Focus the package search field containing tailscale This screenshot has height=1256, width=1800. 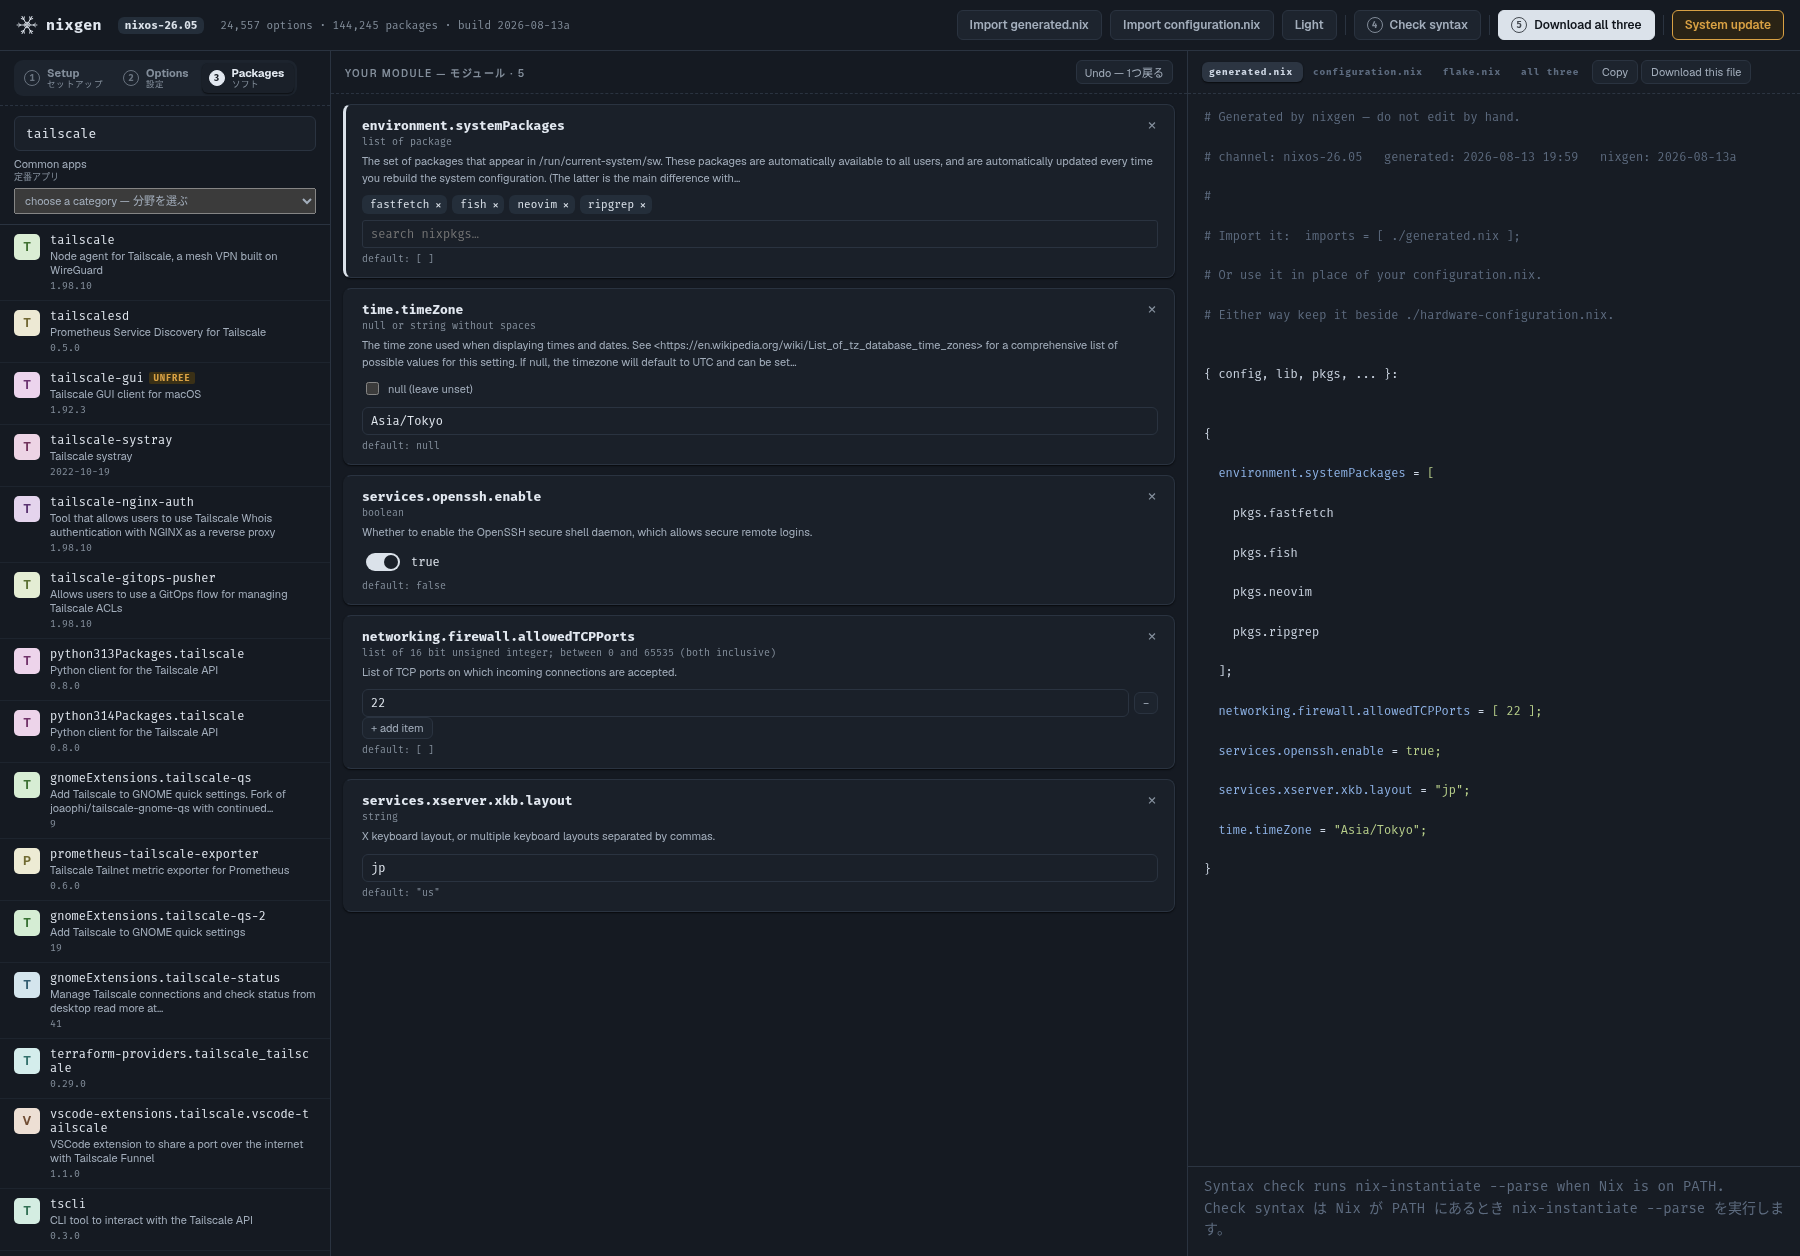(165, 134)
